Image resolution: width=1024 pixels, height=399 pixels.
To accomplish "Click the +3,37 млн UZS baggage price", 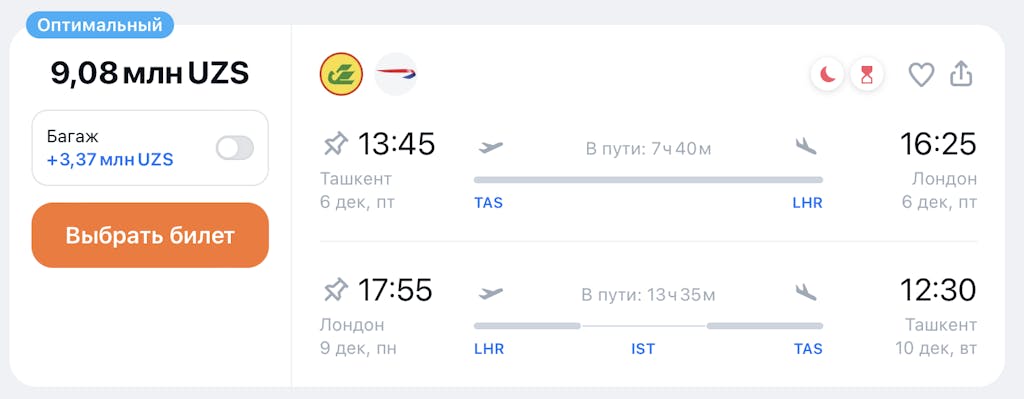I will 110,159.
